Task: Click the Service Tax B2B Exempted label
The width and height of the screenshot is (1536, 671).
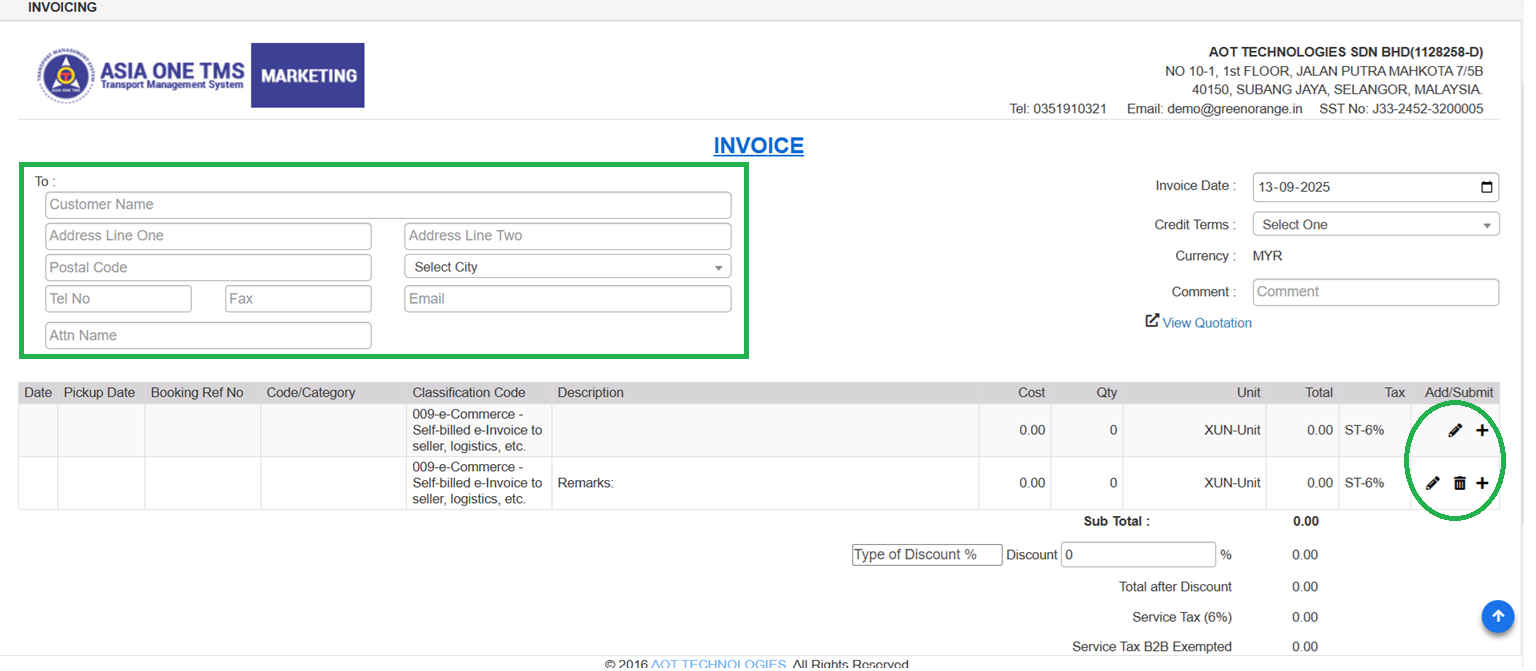Action: pos(1152,647)
